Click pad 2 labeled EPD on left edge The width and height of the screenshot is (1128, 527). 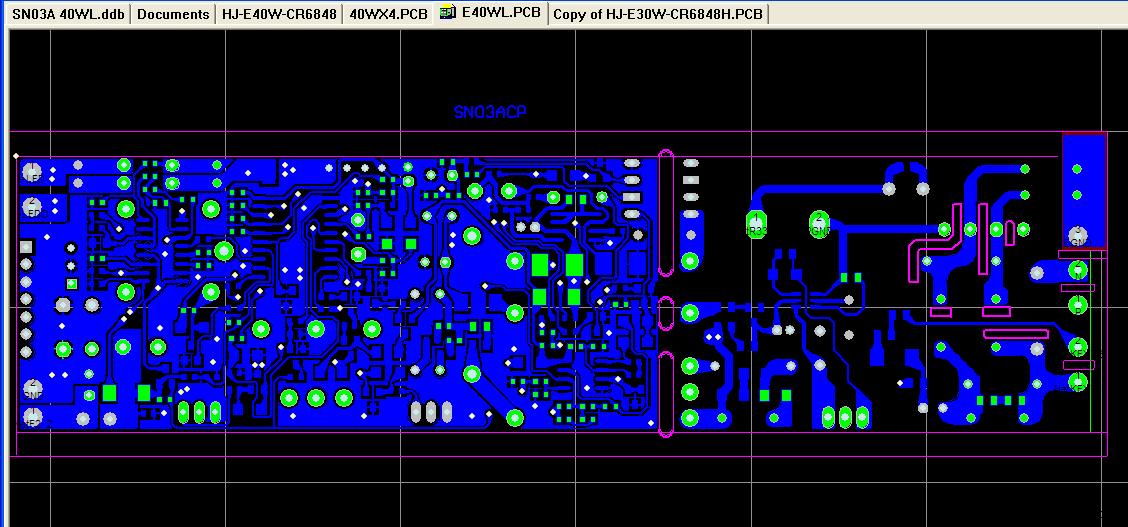tap(32, 206)
